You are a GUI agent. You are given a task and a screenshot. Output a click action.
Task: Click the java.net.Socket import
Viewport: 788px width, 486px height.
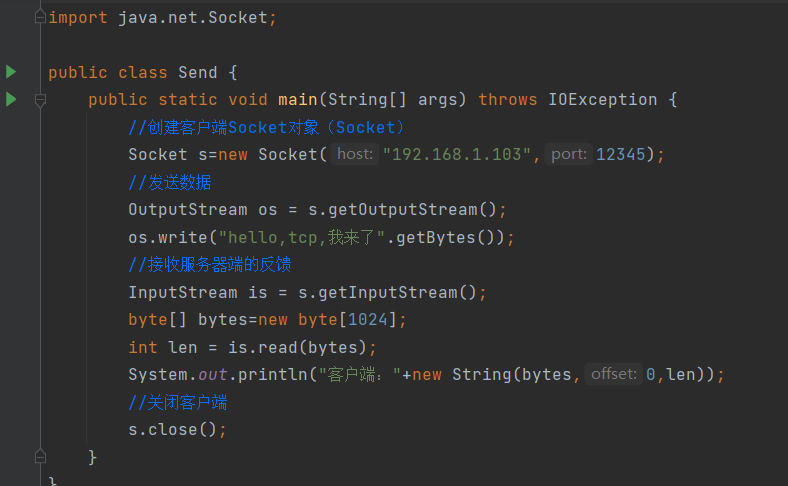tap(188, 18)
